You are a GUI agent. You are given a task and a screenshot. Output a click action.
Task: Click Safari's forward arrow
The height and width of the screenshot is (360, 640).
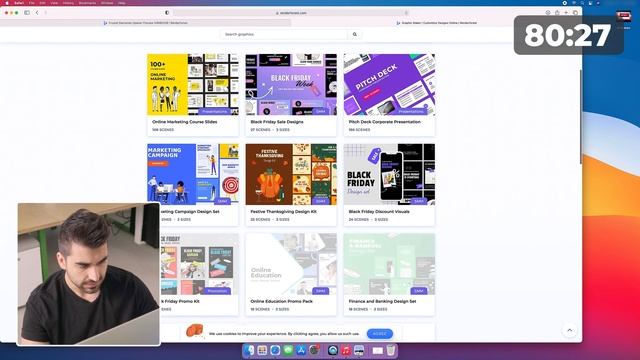(x=45, y=13)
